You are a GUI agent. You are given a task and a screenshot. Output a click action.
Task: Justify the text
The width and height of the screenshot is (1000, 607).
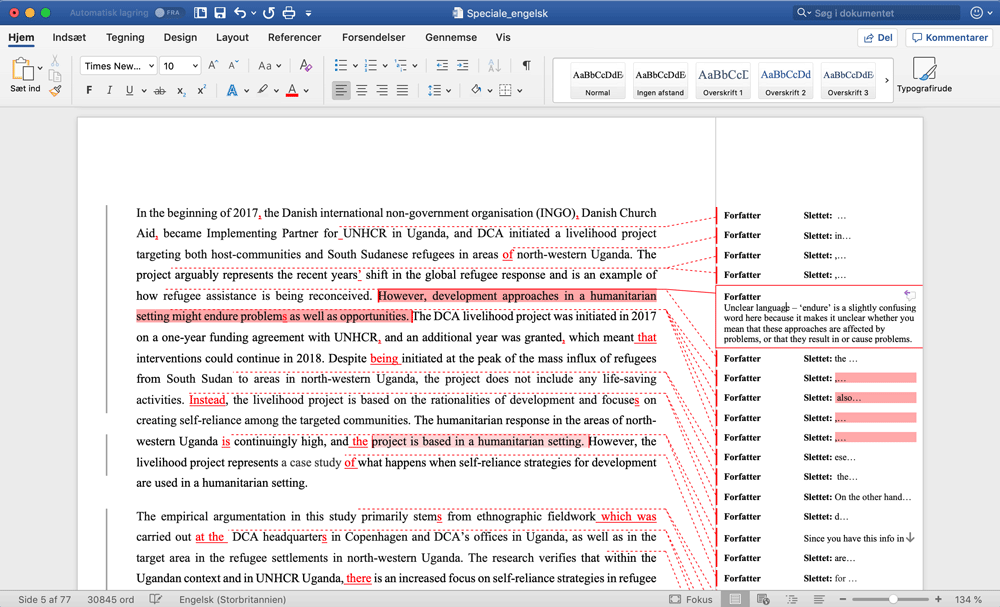point(402,91)
